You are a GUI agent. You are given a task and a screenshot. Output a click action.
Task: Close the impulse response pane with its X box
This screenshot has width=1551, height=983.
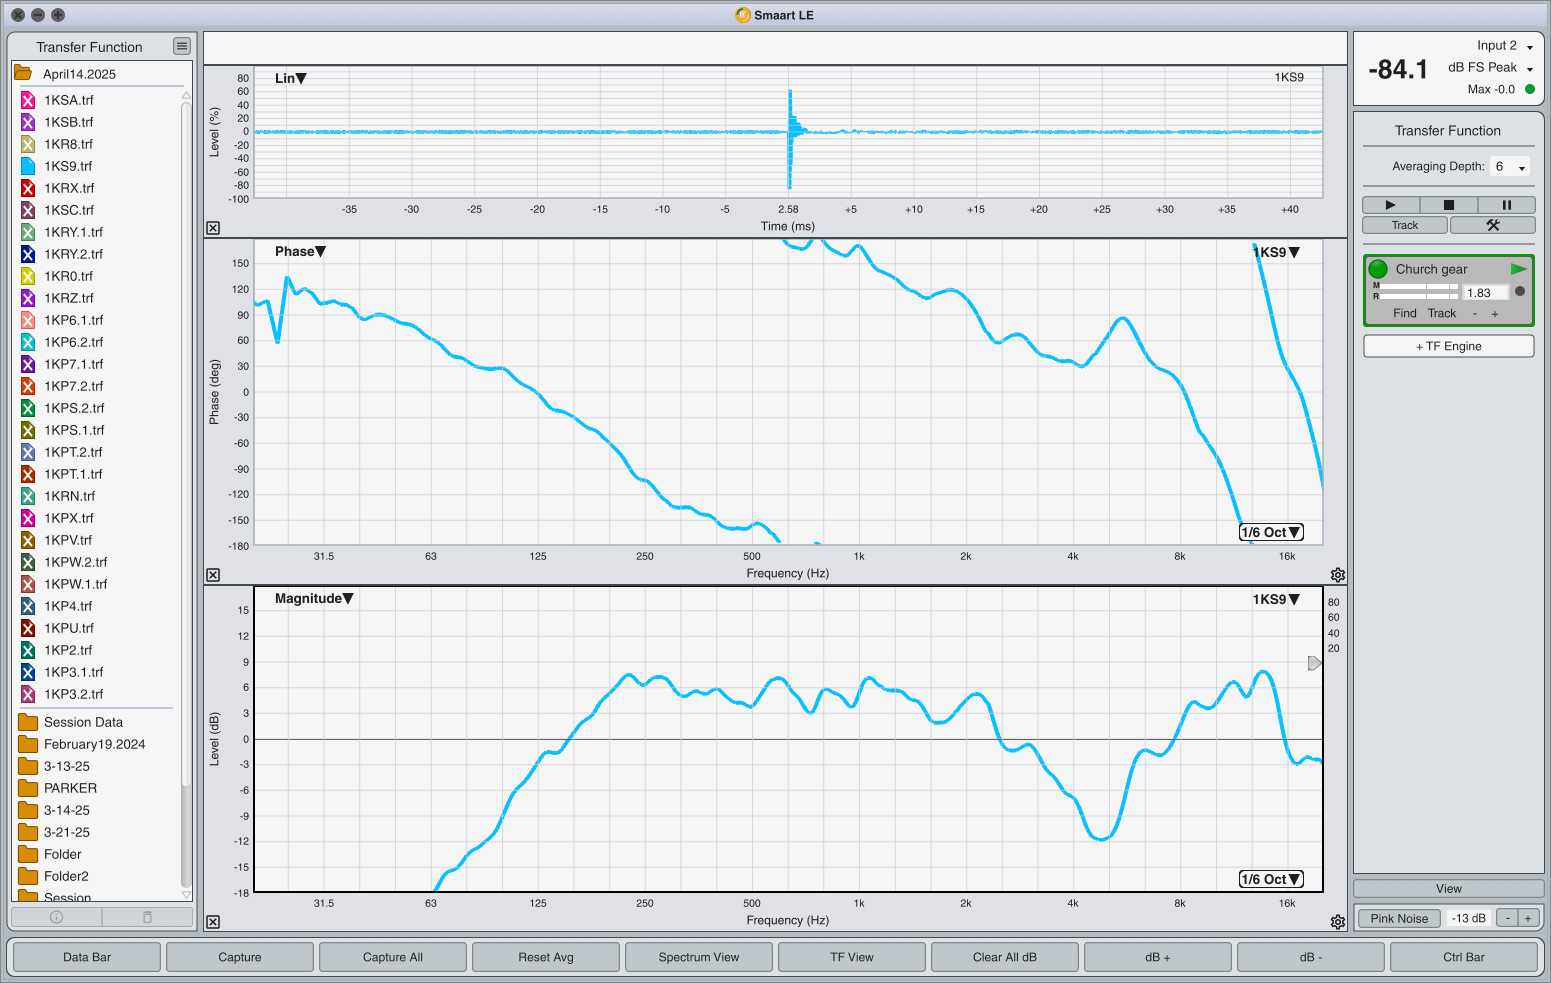213,228
